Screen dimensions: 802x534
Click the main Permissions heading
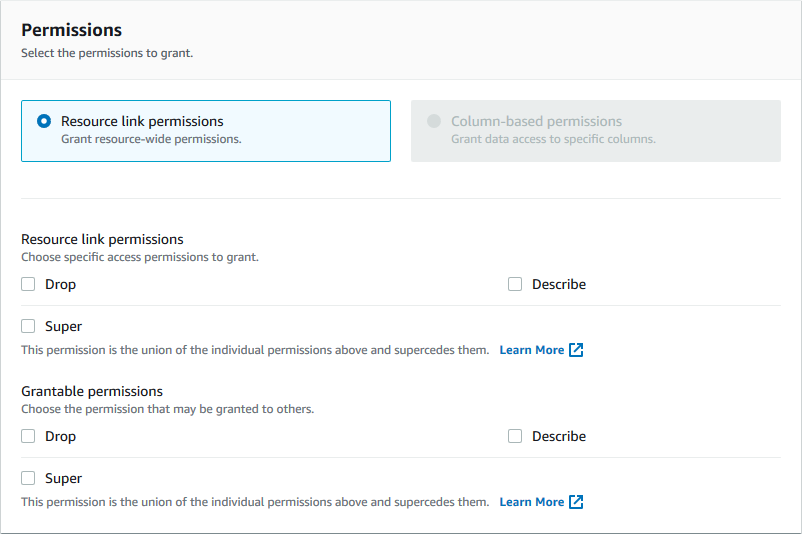pyautogui.click(x=71, y=30)
